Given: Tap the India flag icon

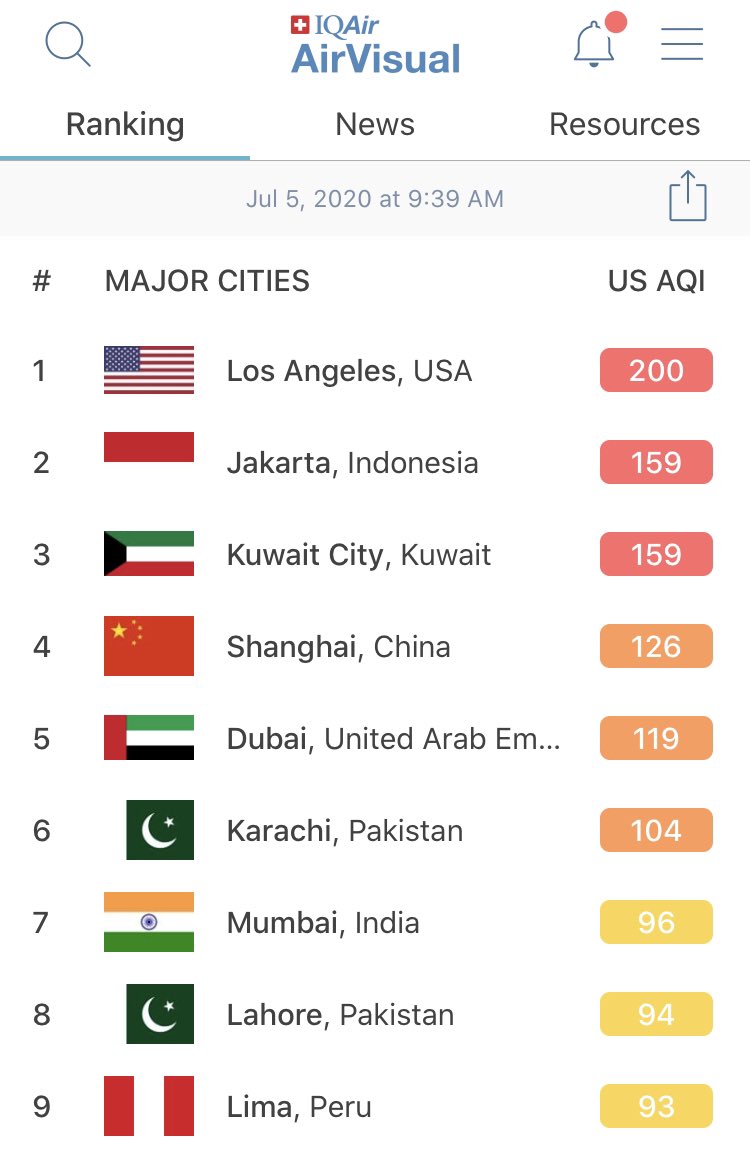Looking at the screenshot, I should click(x=149, y=922).
